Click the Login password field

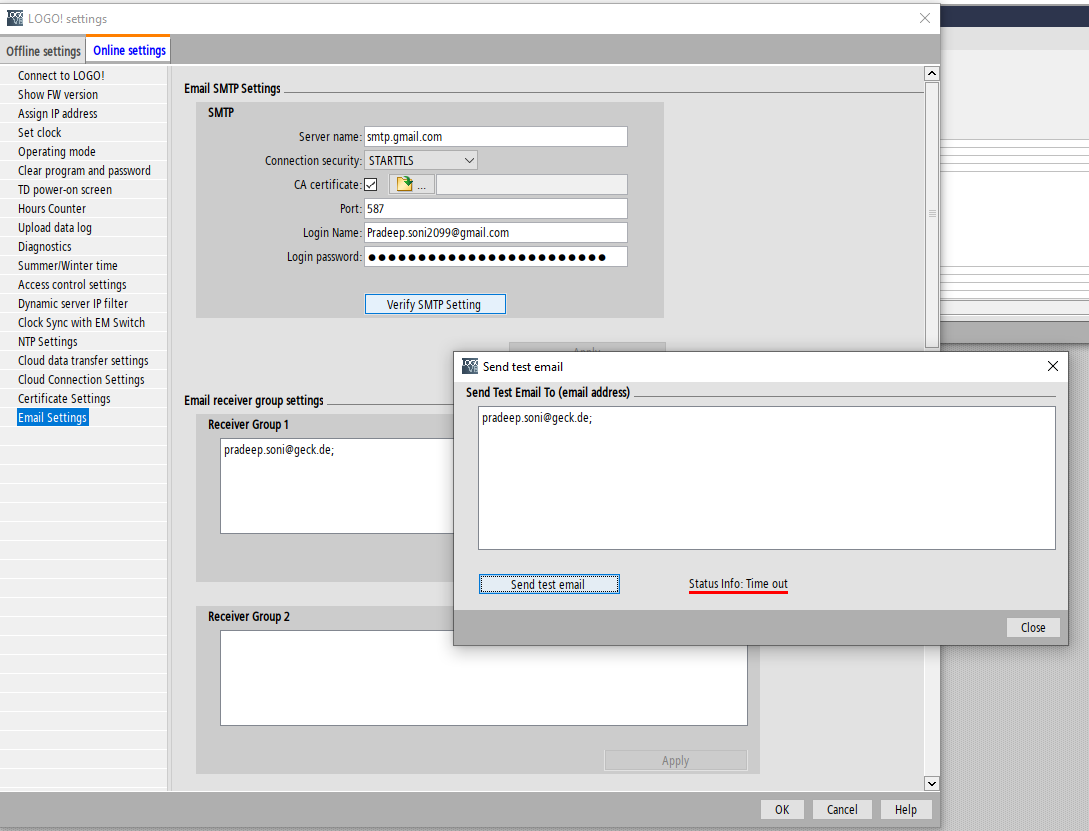[496, 257]
